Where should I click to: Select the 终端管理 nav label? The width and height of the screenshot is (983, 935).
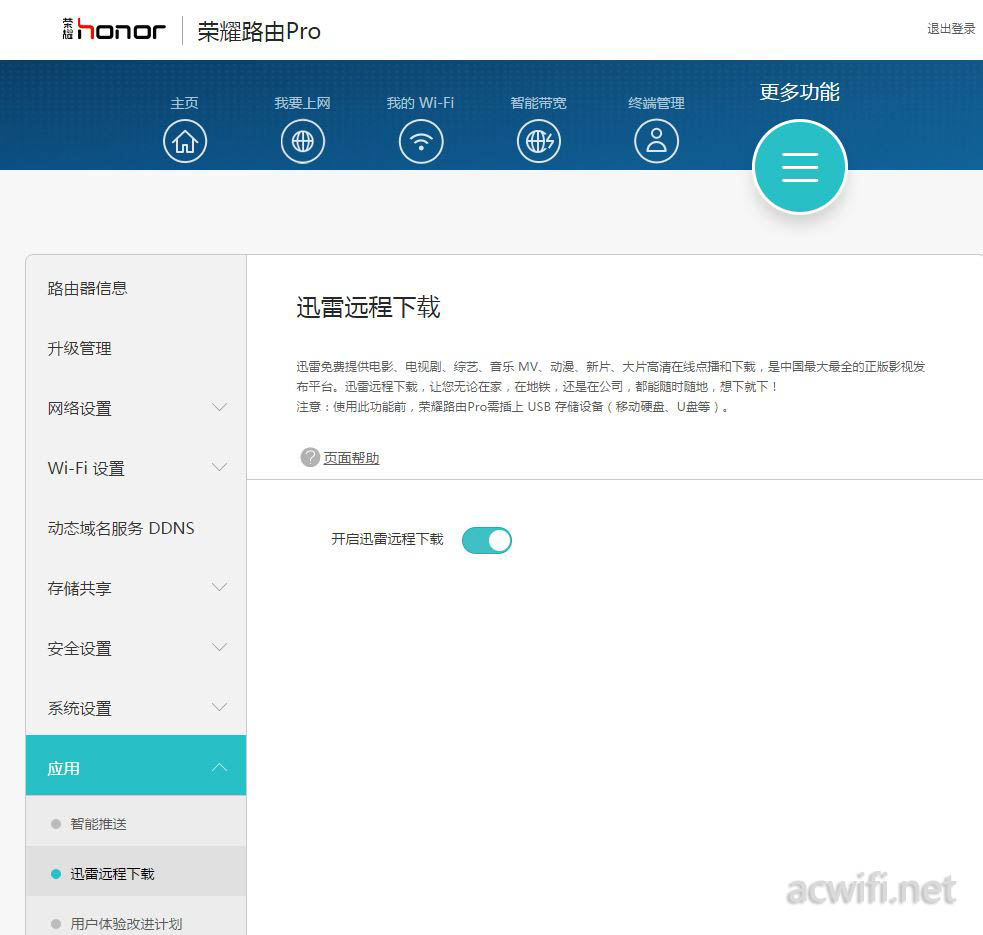(x=656, y=103)
